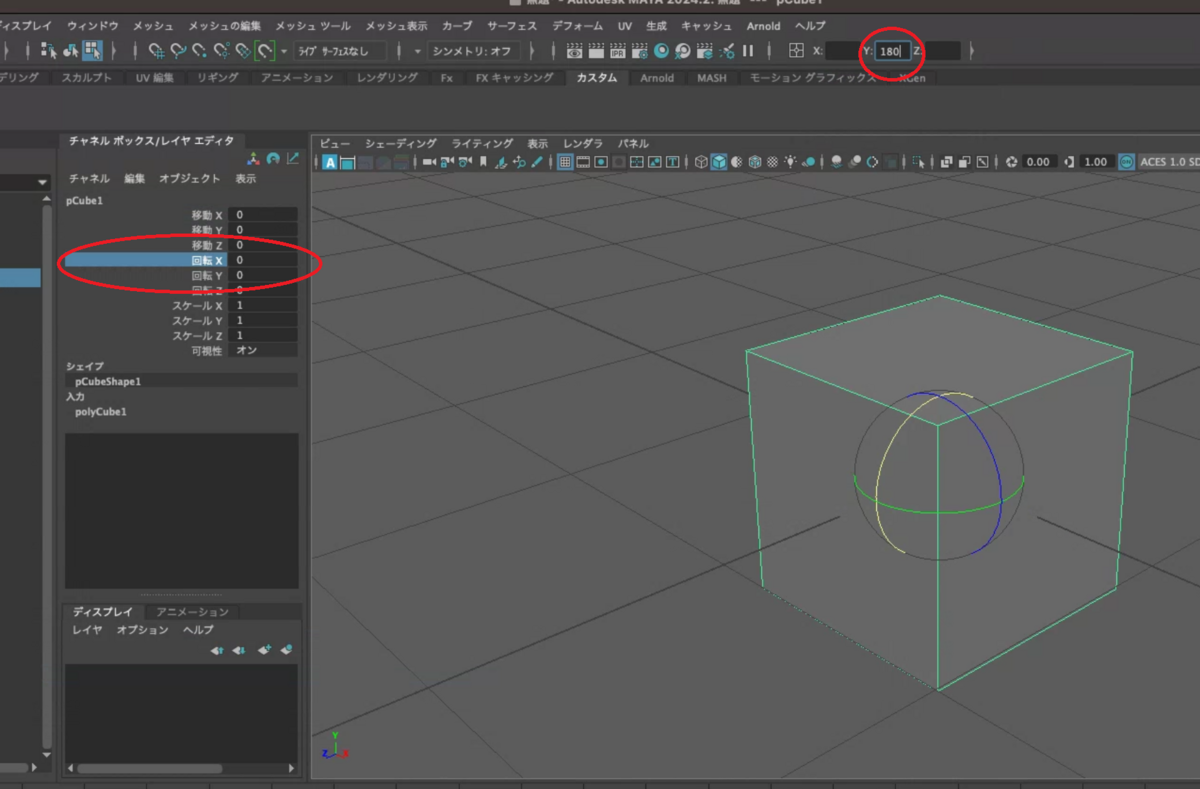Toggle snap to grid magnet icon
Viewport: 1200px width, 789px height.
[x=156, y=50]
